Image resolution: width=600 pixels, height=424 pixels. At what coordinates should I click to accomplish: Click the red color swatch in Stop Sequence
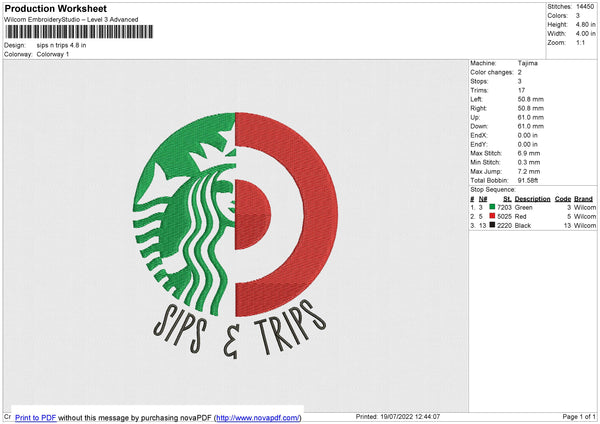click(492, 216)
